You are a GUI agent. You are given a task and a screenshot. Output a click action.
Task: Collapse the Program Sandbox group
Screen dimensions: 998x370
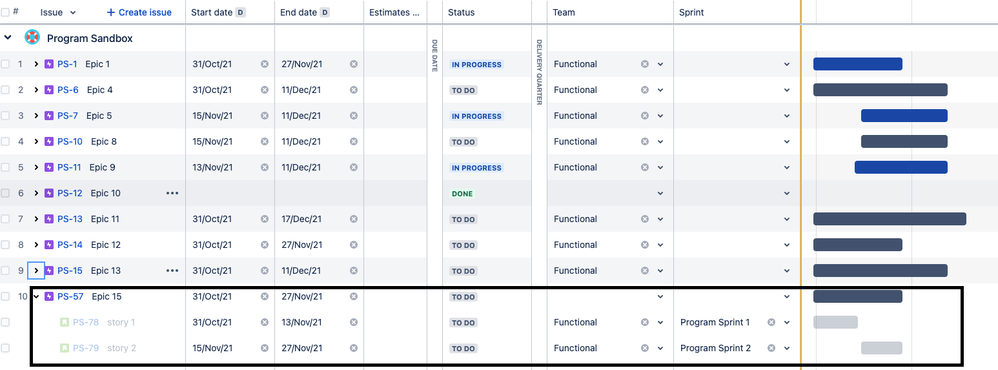(8, 38)
